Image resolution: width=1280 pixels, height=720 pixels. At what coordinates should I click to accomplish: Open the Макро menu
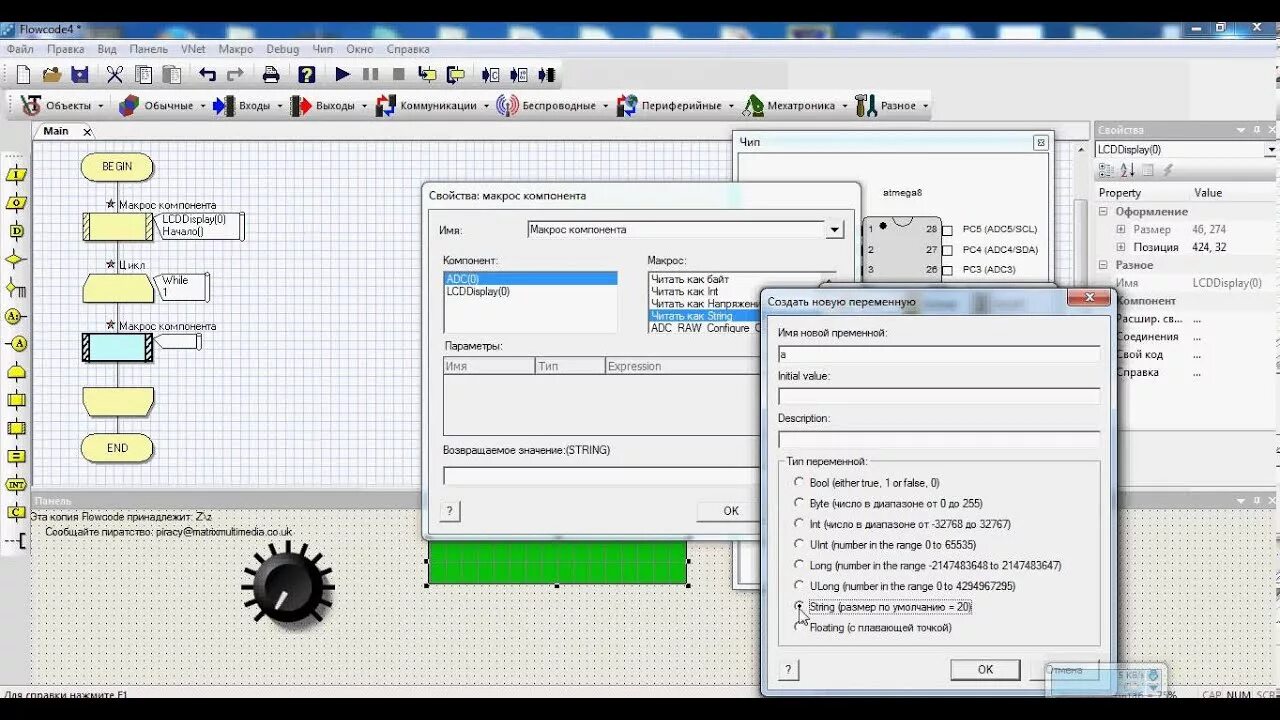click(236, 49)
